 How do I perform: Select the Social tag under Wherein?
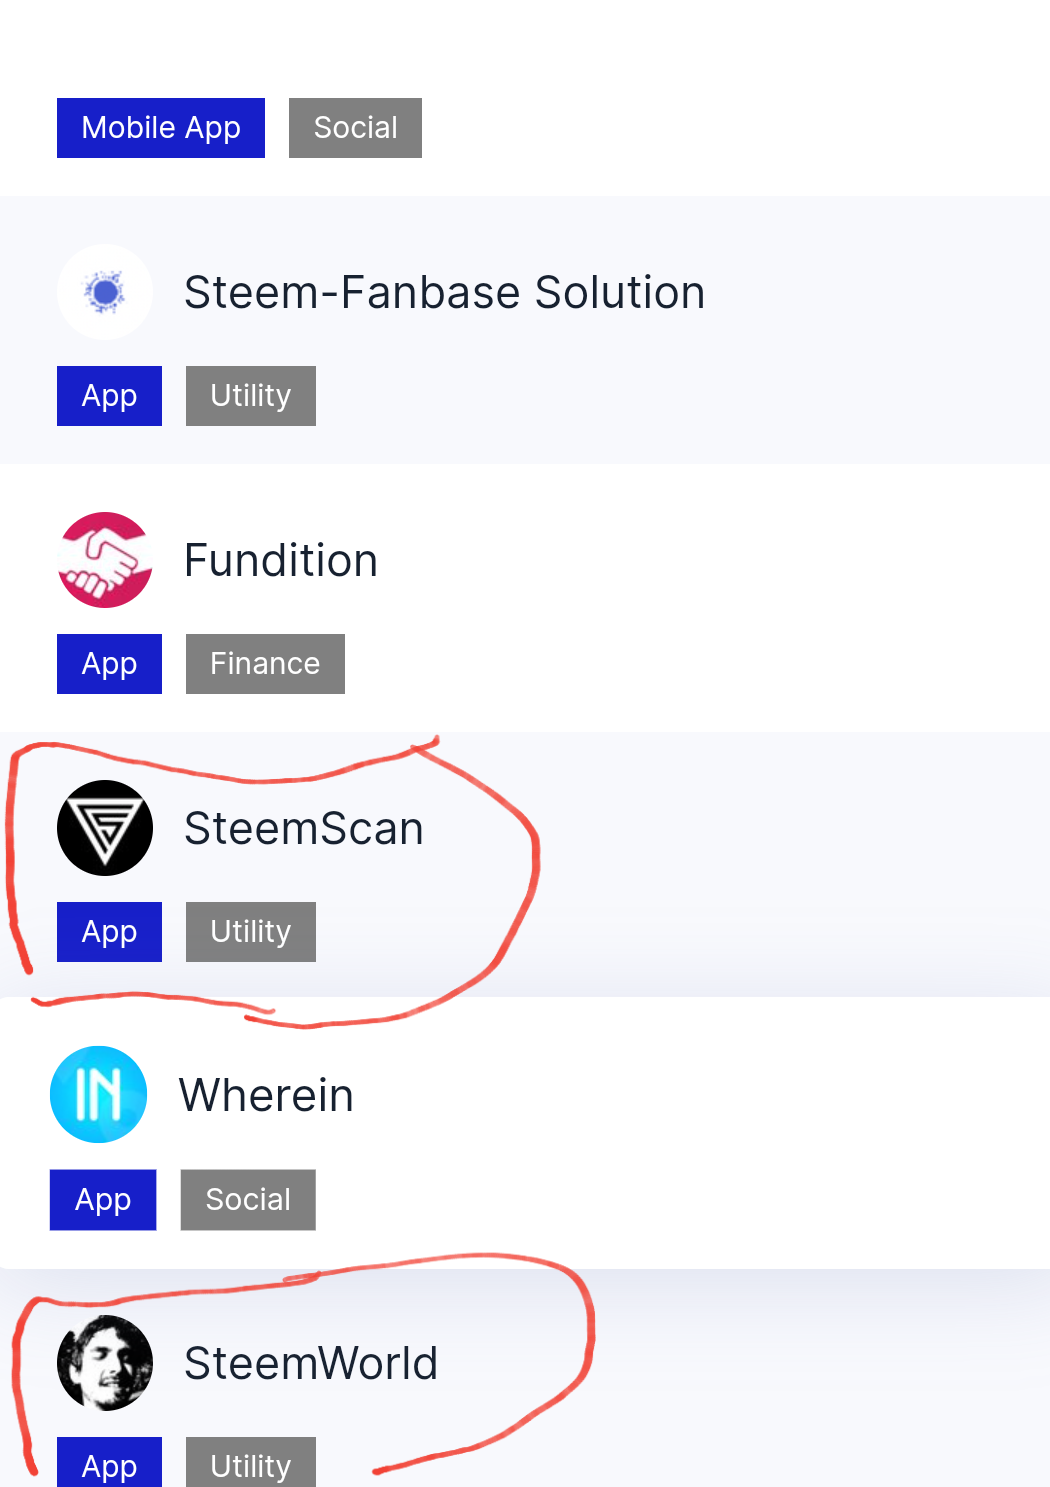click(x=248, y=1200)
